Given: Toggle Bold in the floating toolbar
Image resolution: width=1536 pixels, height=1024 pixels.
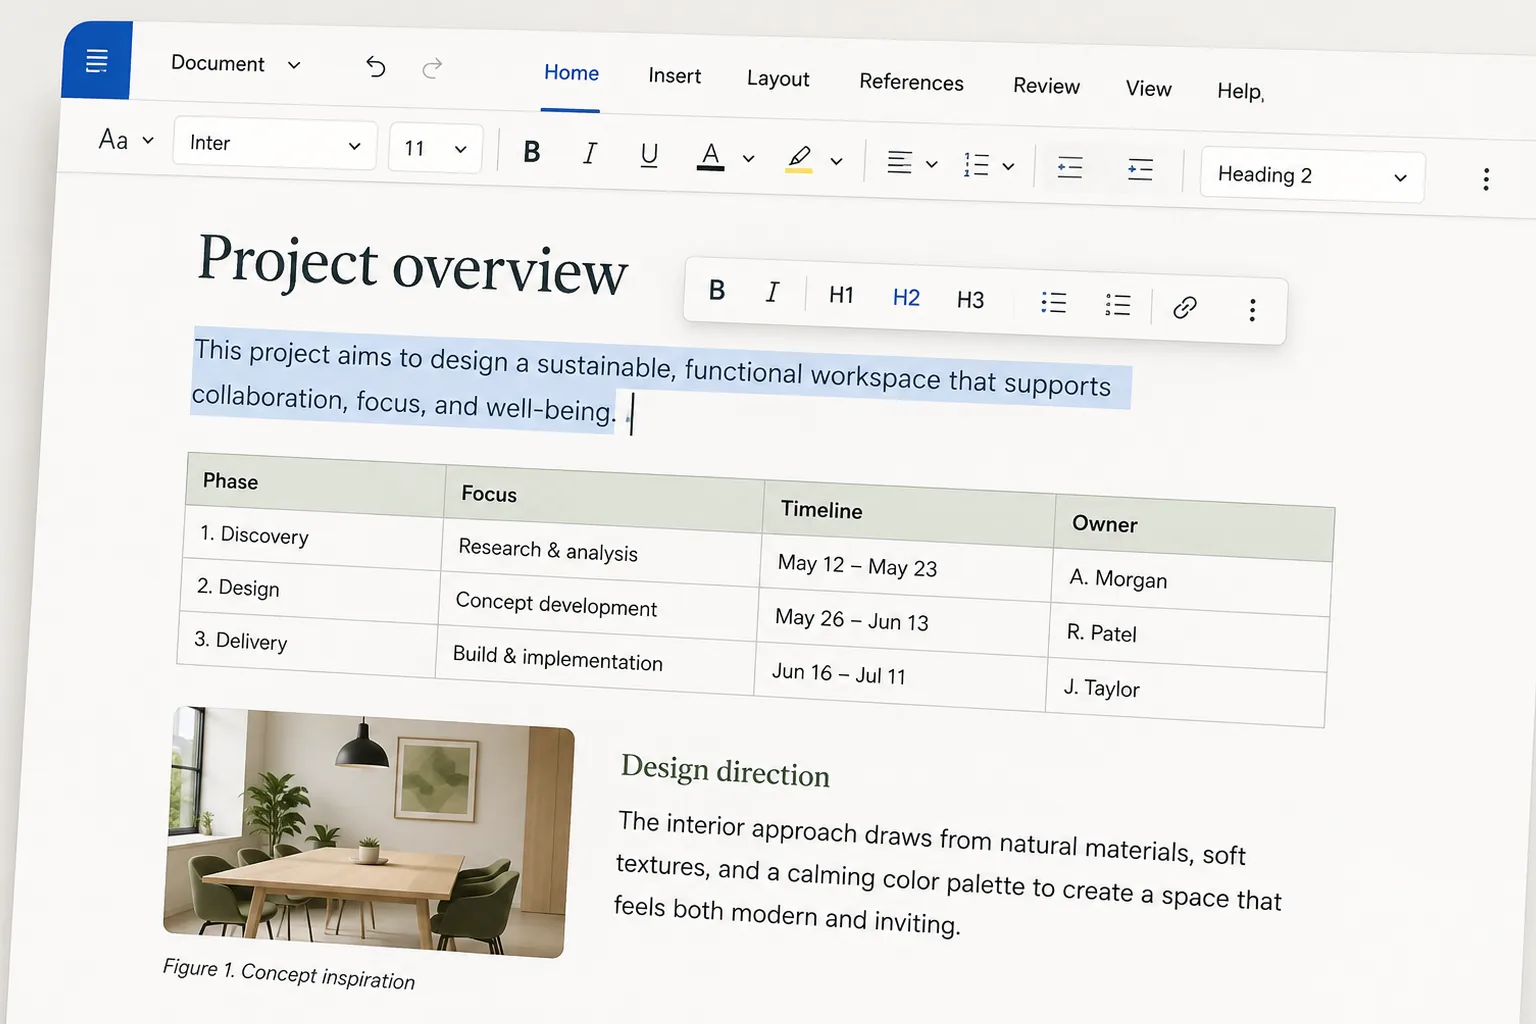Looking at the screenshot, I should tap(717, 291).
